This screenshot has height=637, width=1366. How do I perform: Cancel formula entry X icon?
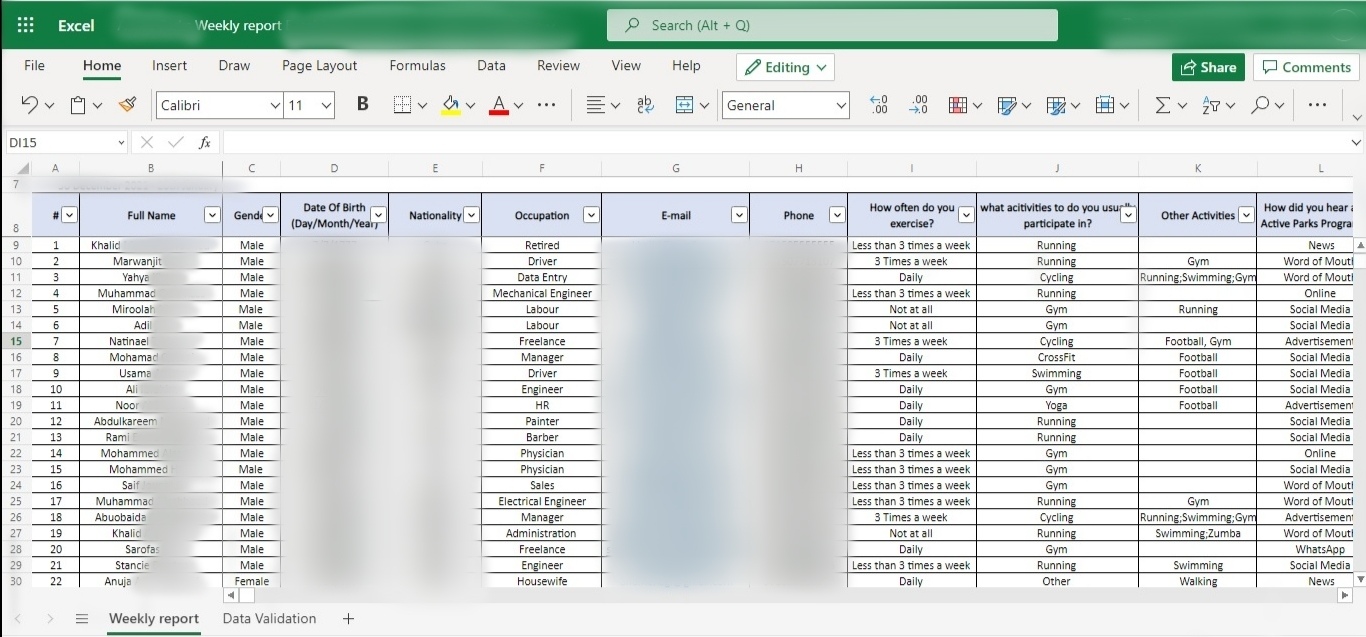147,143
